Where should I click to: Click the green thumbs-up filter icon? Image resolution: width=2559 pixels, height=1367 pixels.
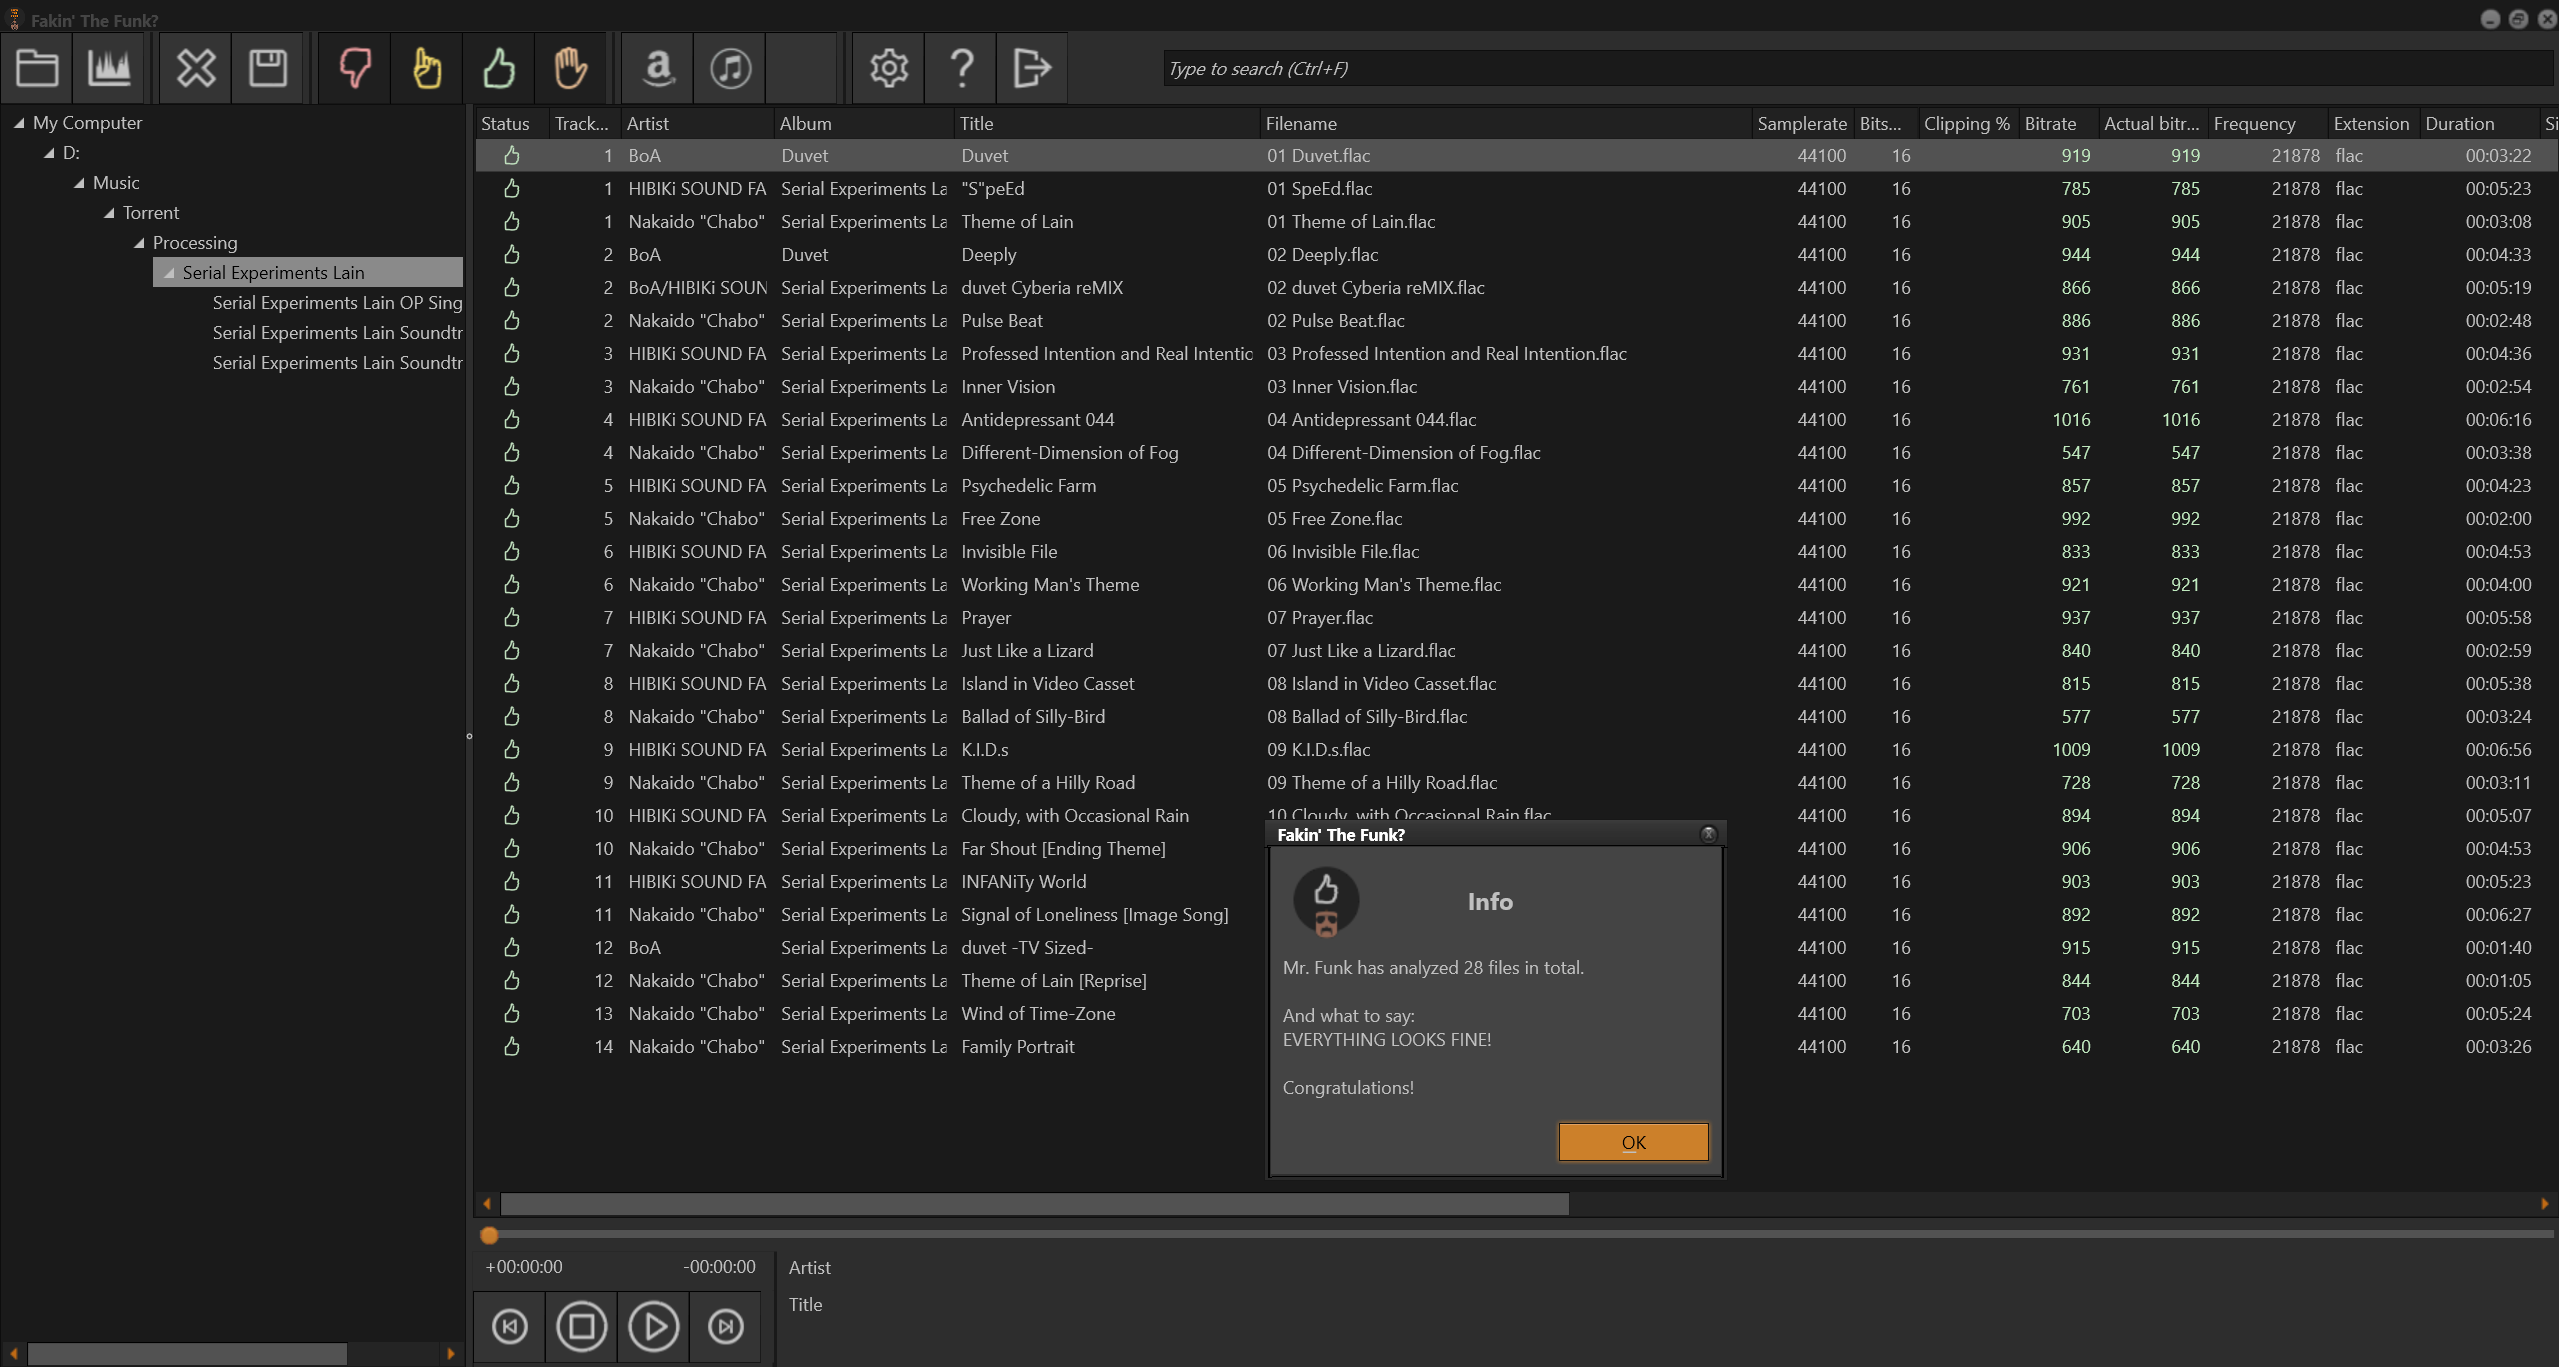499,68
